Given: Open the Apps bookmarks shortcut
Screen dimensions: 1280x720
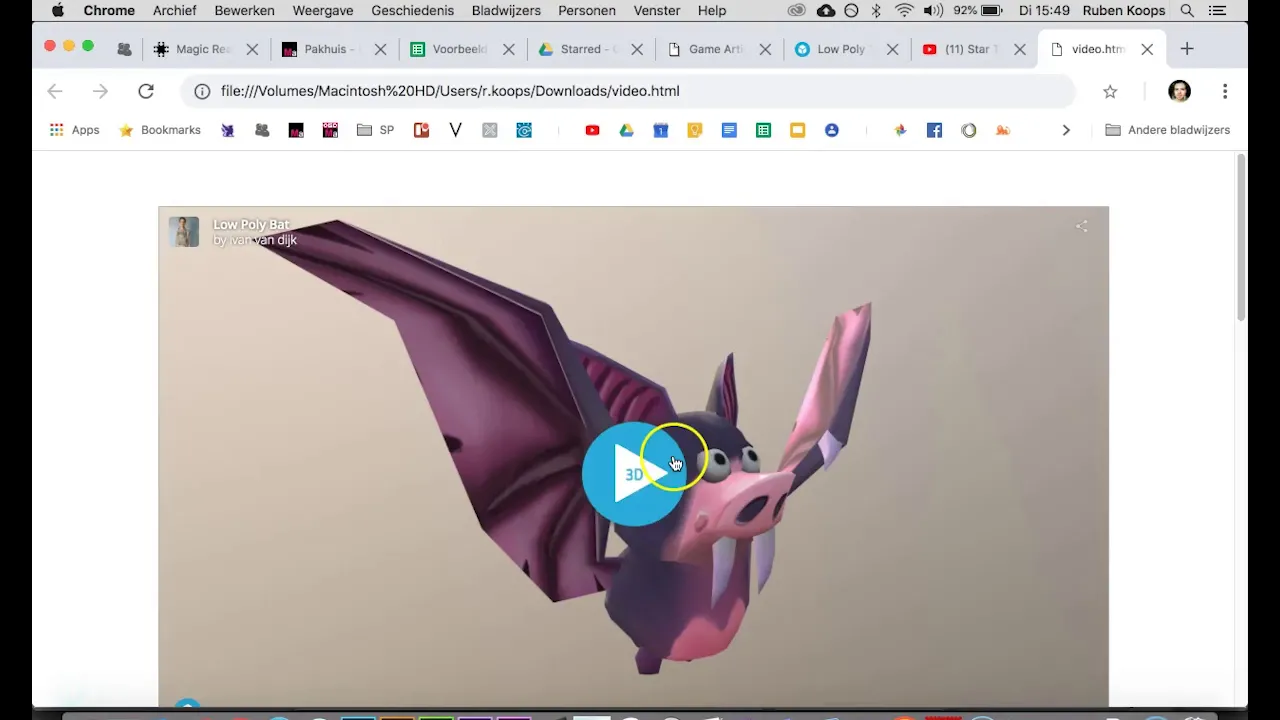Looking at the screenshot, I should point(75,130).
